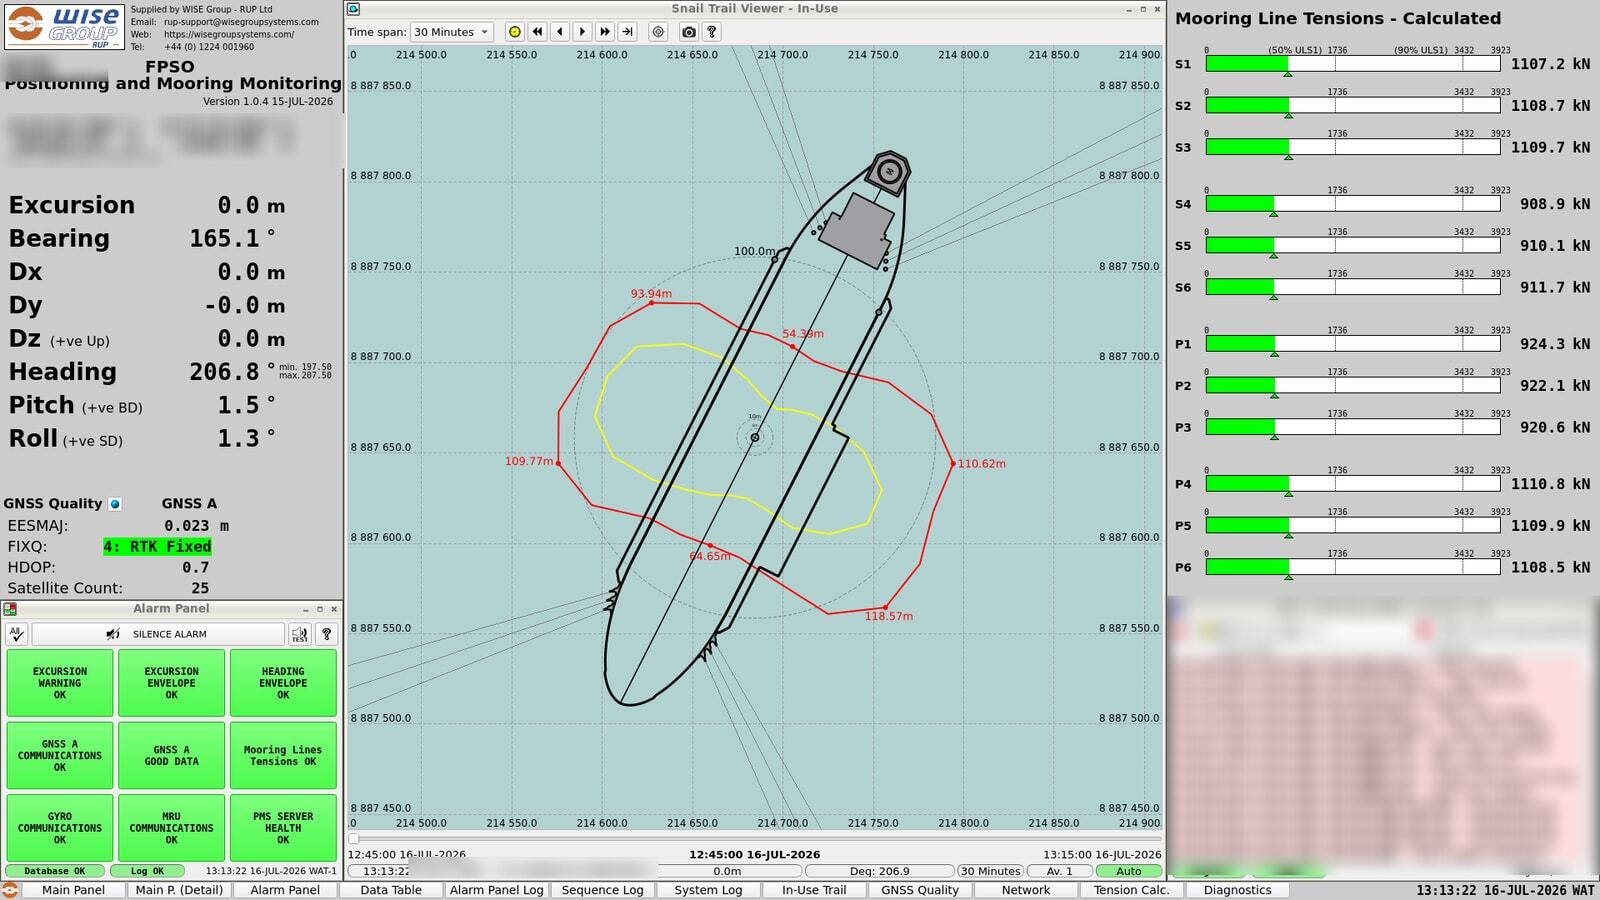
Task: Click the center-on-target crosshair icon
Action: (x=658, y=32)
